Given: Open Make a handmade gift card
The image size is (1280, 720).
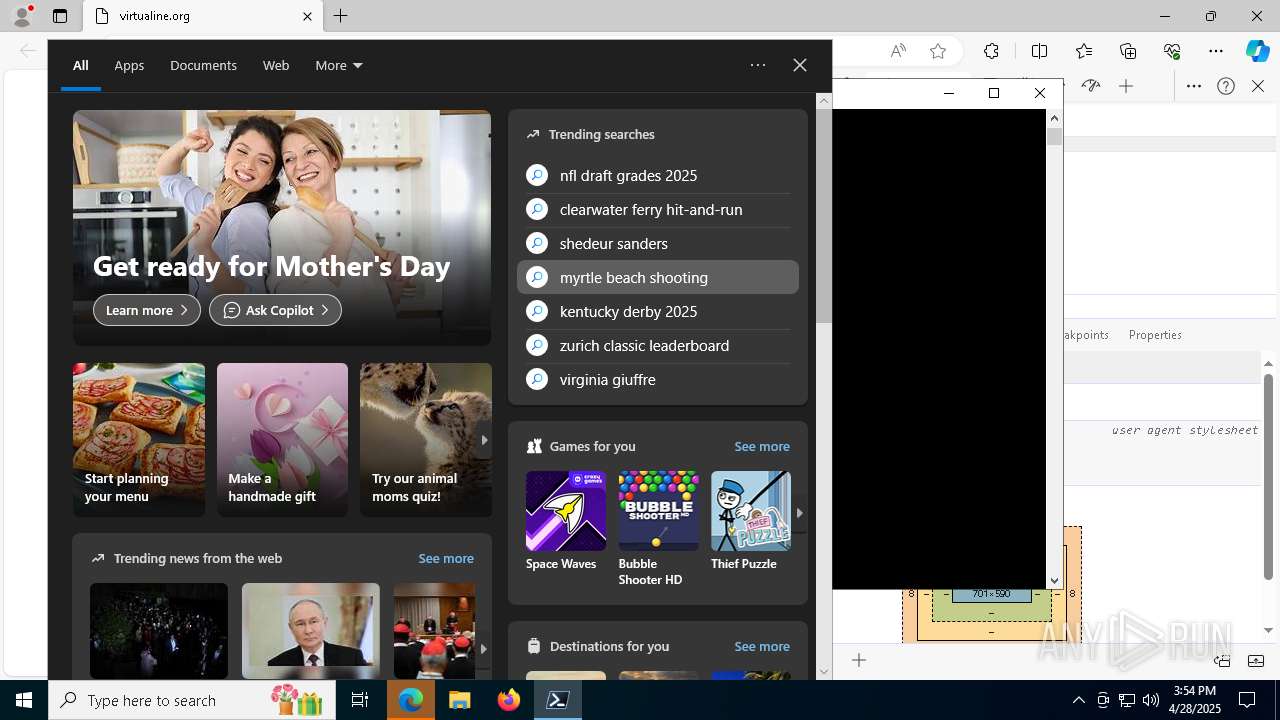Looking at the screenshot, I should point(282,440).
